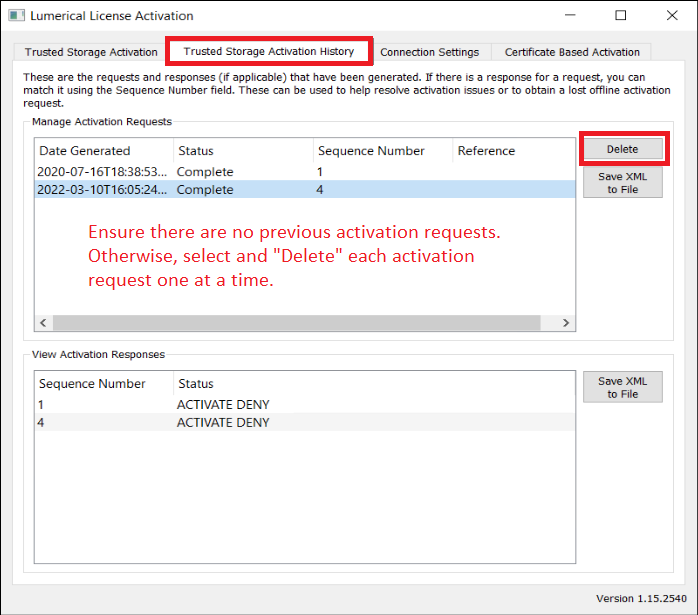This screenshot has width=698, height=615.
Task: Go to Certificate Based Activation tab
Action: [x=572, y=52]
